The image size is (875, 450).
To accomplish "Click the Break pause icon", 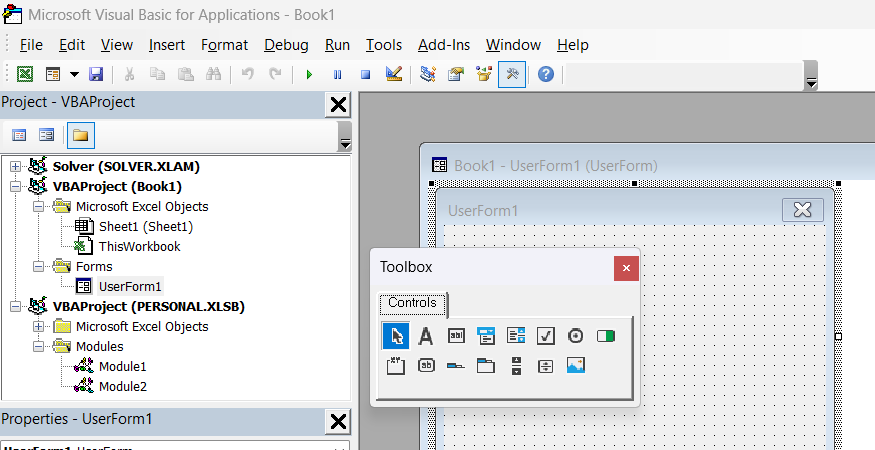I will [338, 74].
